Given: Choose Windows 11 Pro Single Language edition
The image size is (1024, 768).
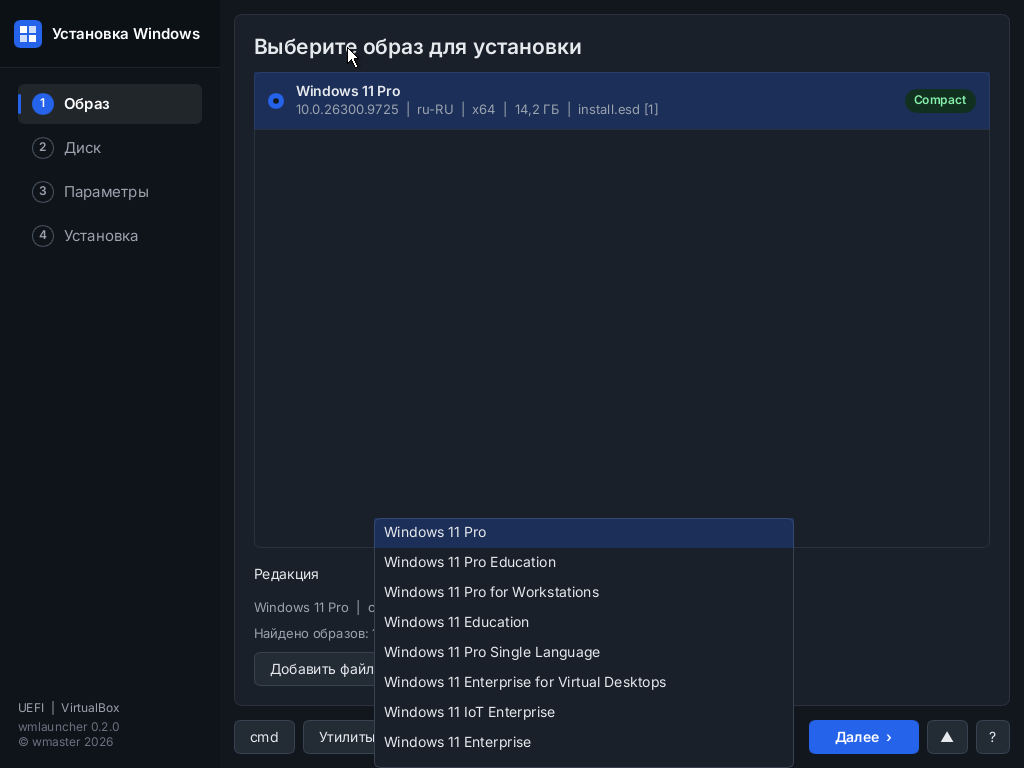Looking at the screenshot, I should [x=584, y=652].
